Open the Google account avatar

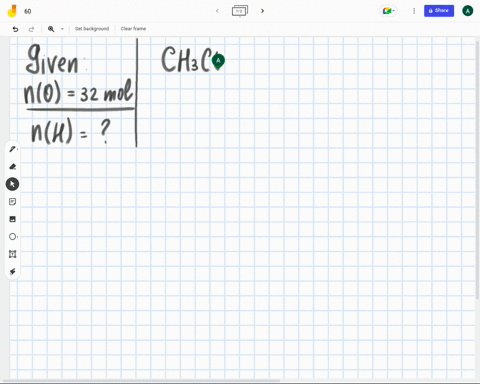click(467, 11)
